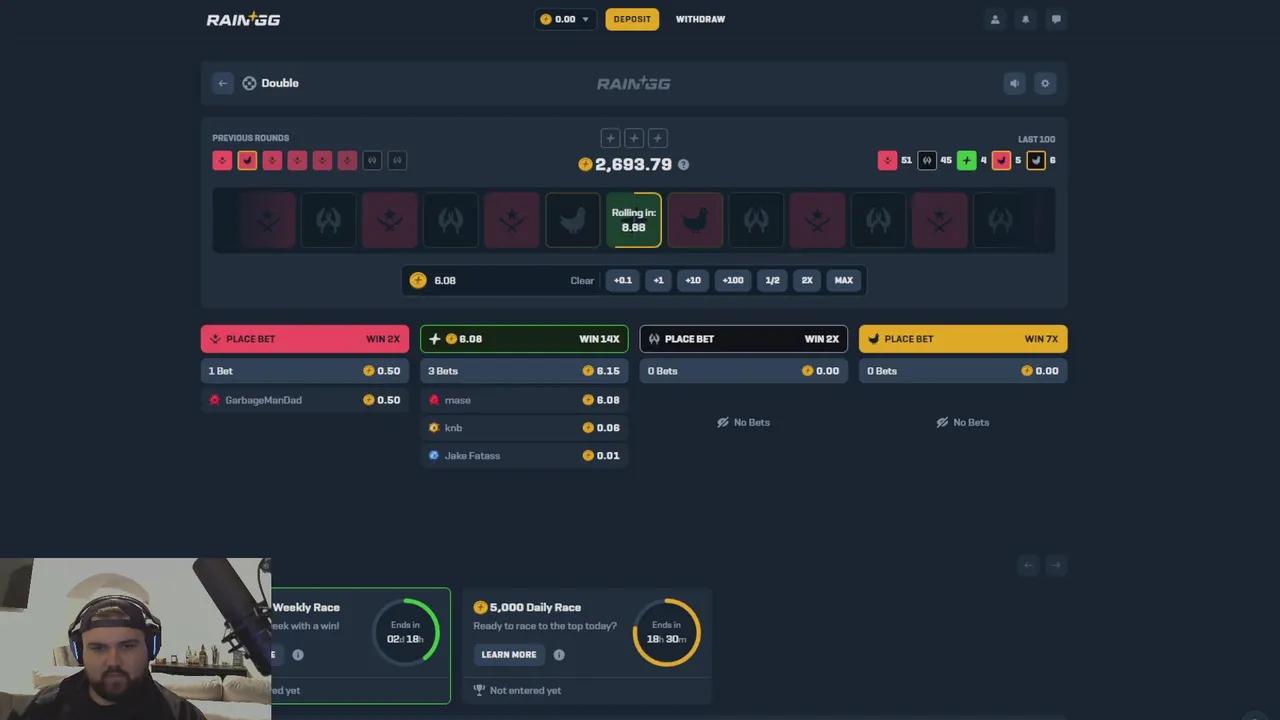Click the next arrow above the race cards

[1056, 565]
